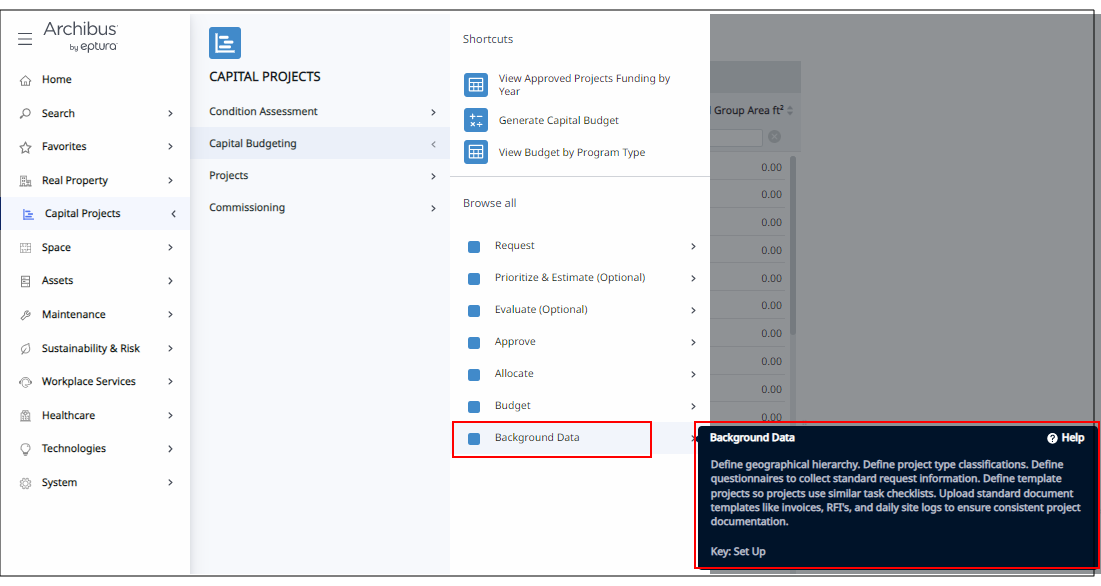Click the Maintenance wrench icon
Viewport: 1101px width, 586px height.
pos(25,314)
